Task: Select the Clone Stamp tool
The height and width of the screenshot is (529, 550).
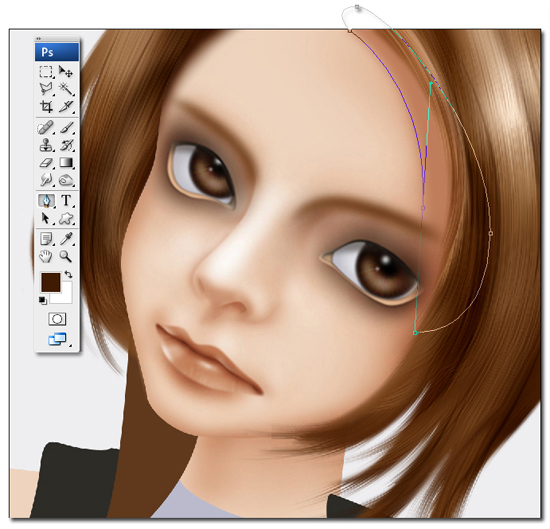Action: [x=46, y=145]
